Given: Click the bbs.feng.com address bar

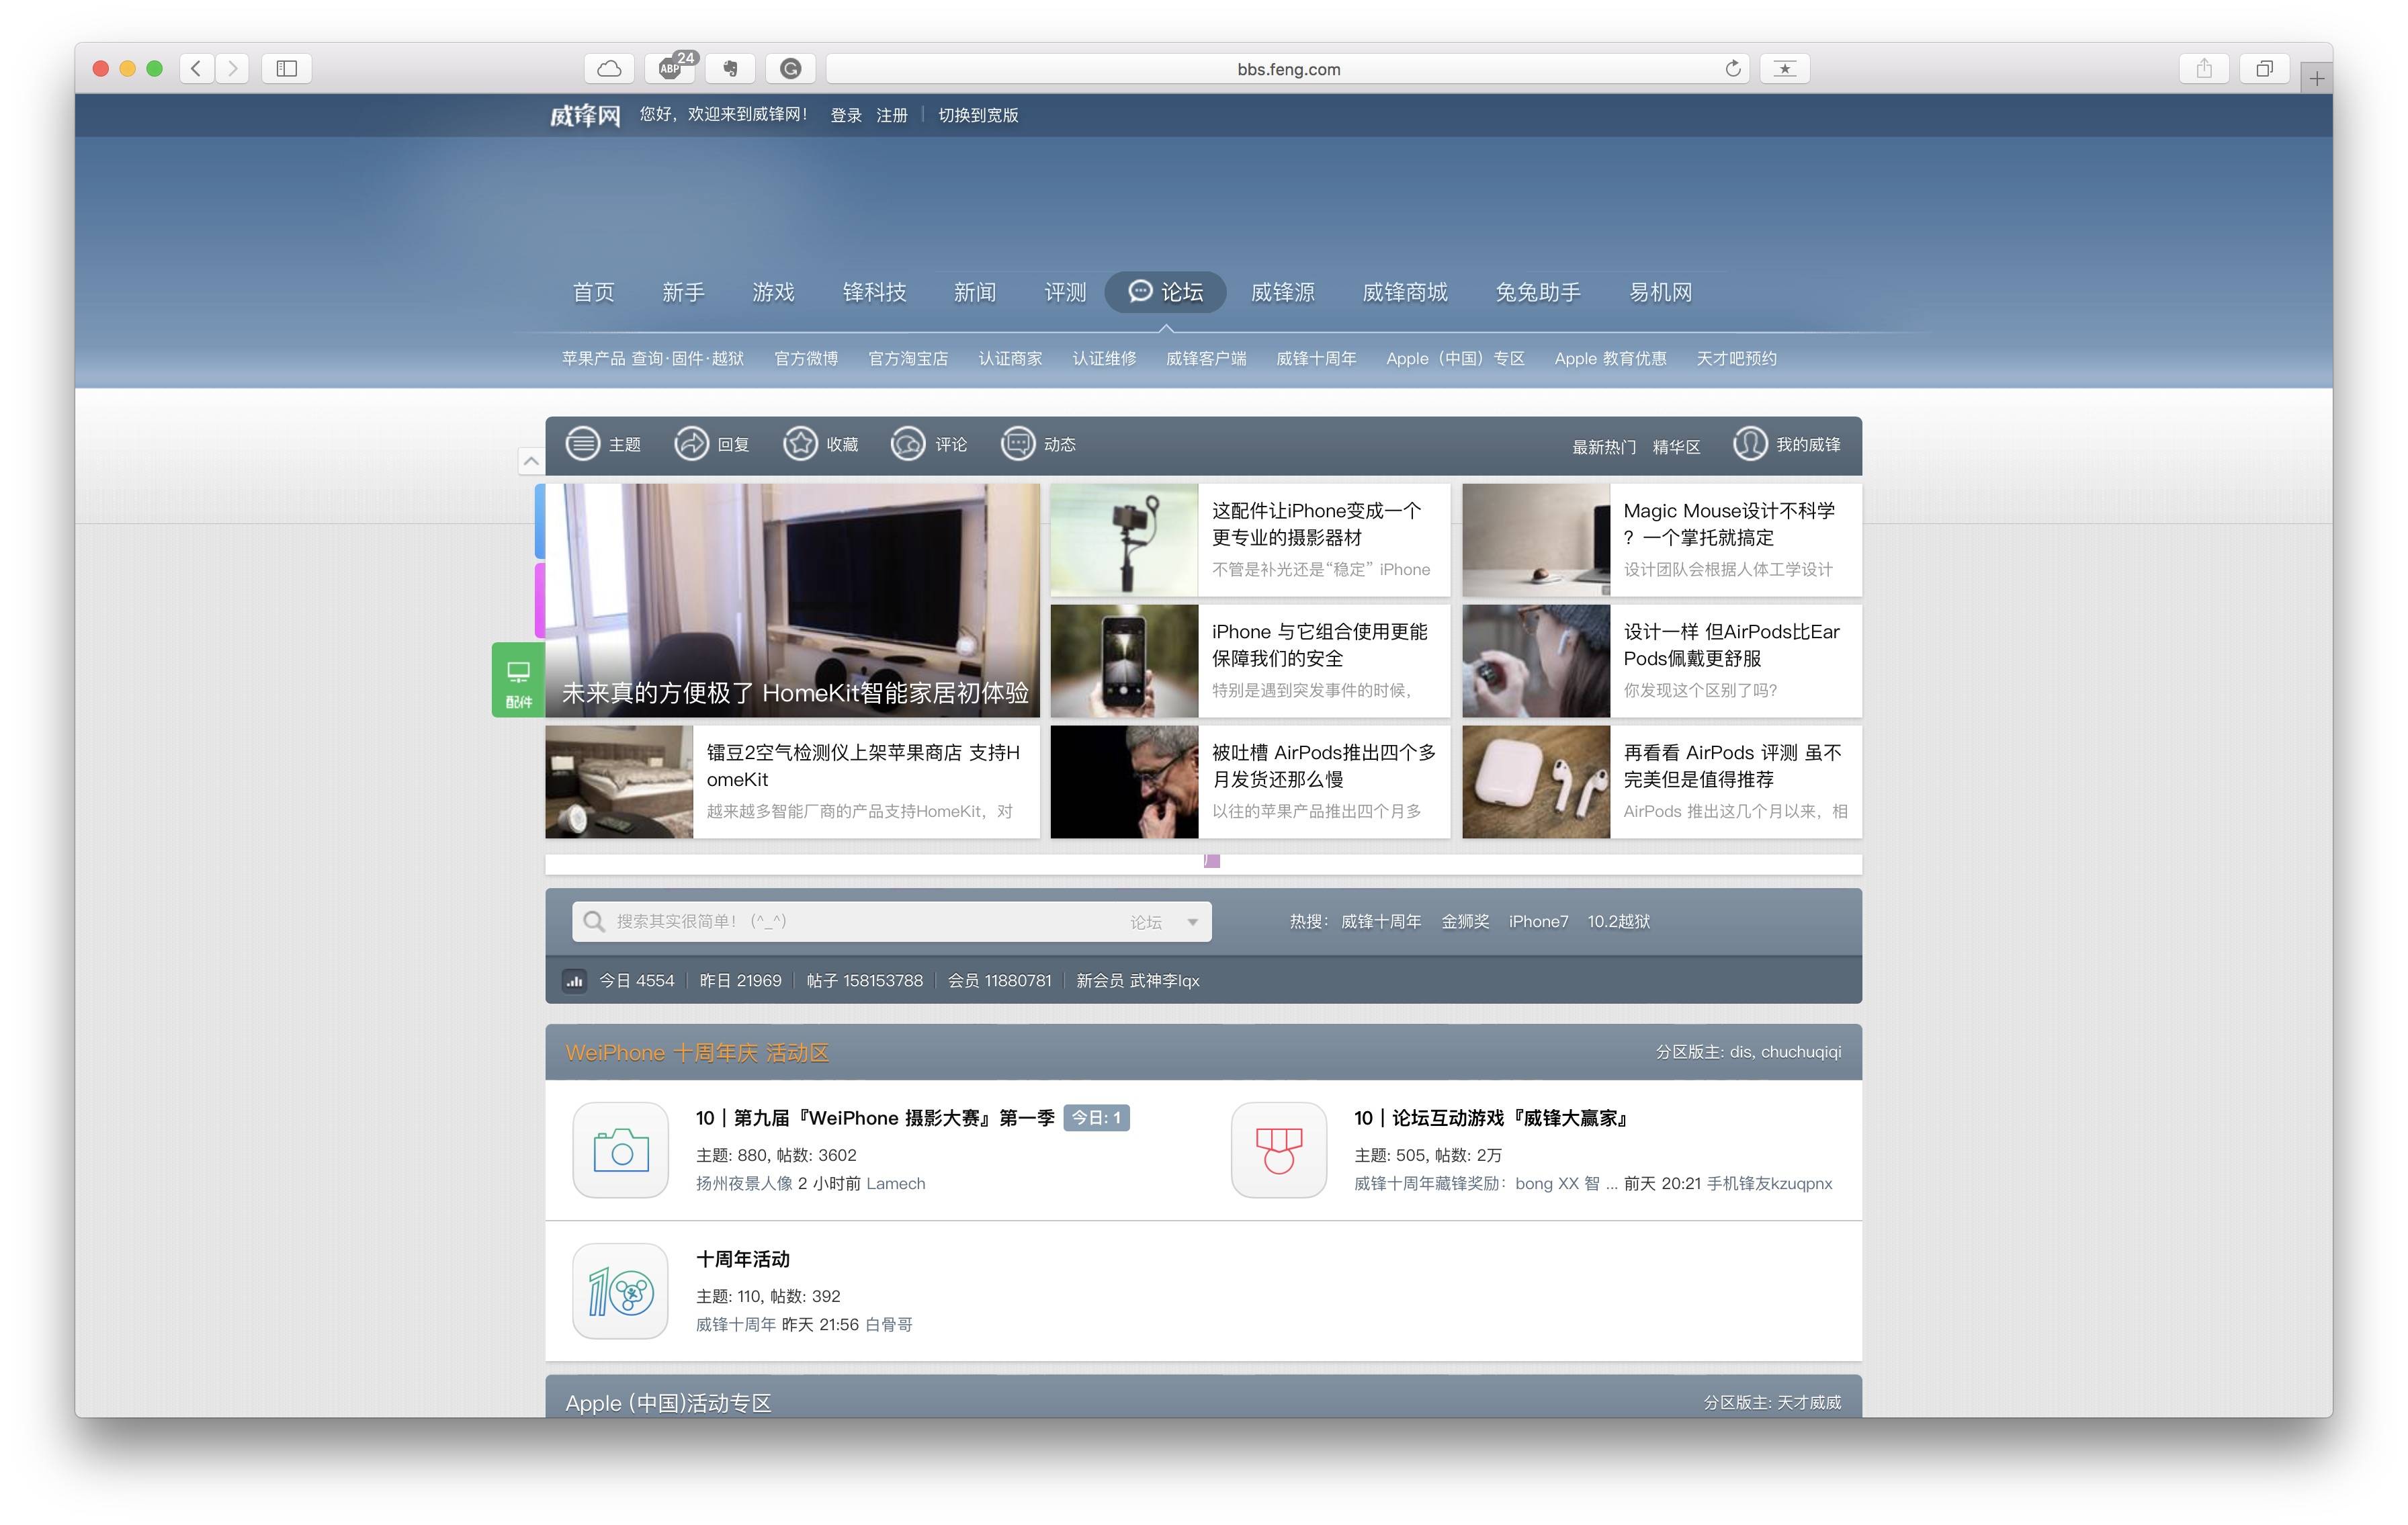Looking at the screenshot, I should (x=1288, y=69).
